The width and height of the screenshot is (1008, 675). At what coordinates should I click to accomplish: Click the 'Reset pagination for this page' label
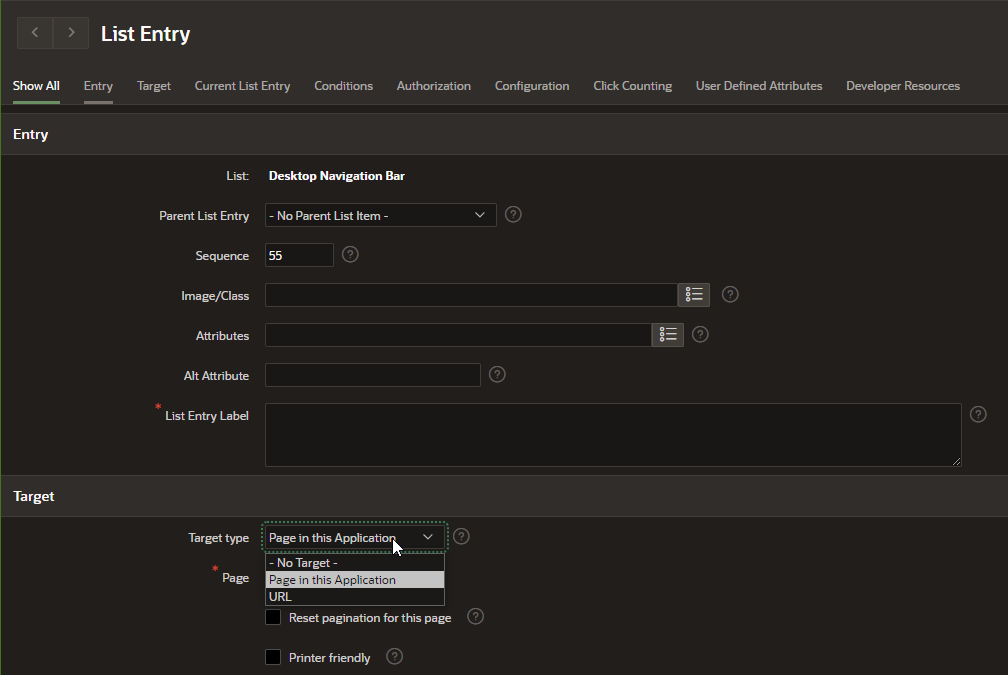[x=370, y=618]
